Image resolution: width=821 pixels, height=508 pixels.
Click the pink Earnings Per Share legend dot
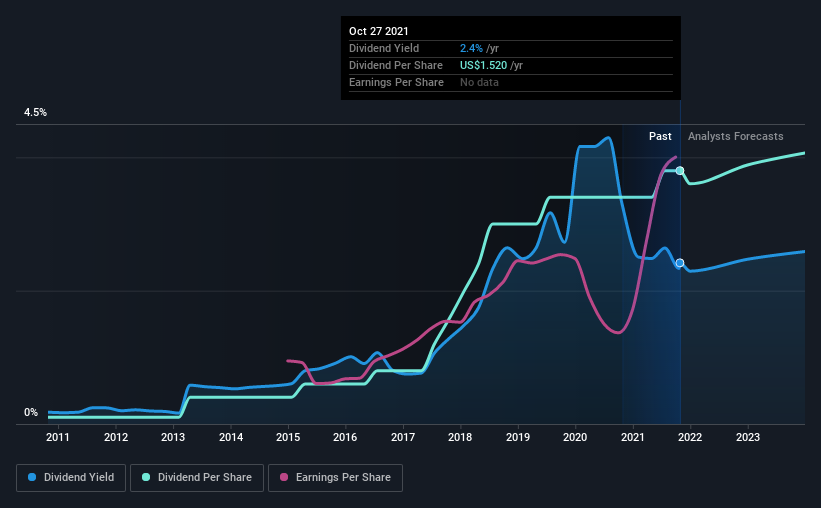[284, 477]
